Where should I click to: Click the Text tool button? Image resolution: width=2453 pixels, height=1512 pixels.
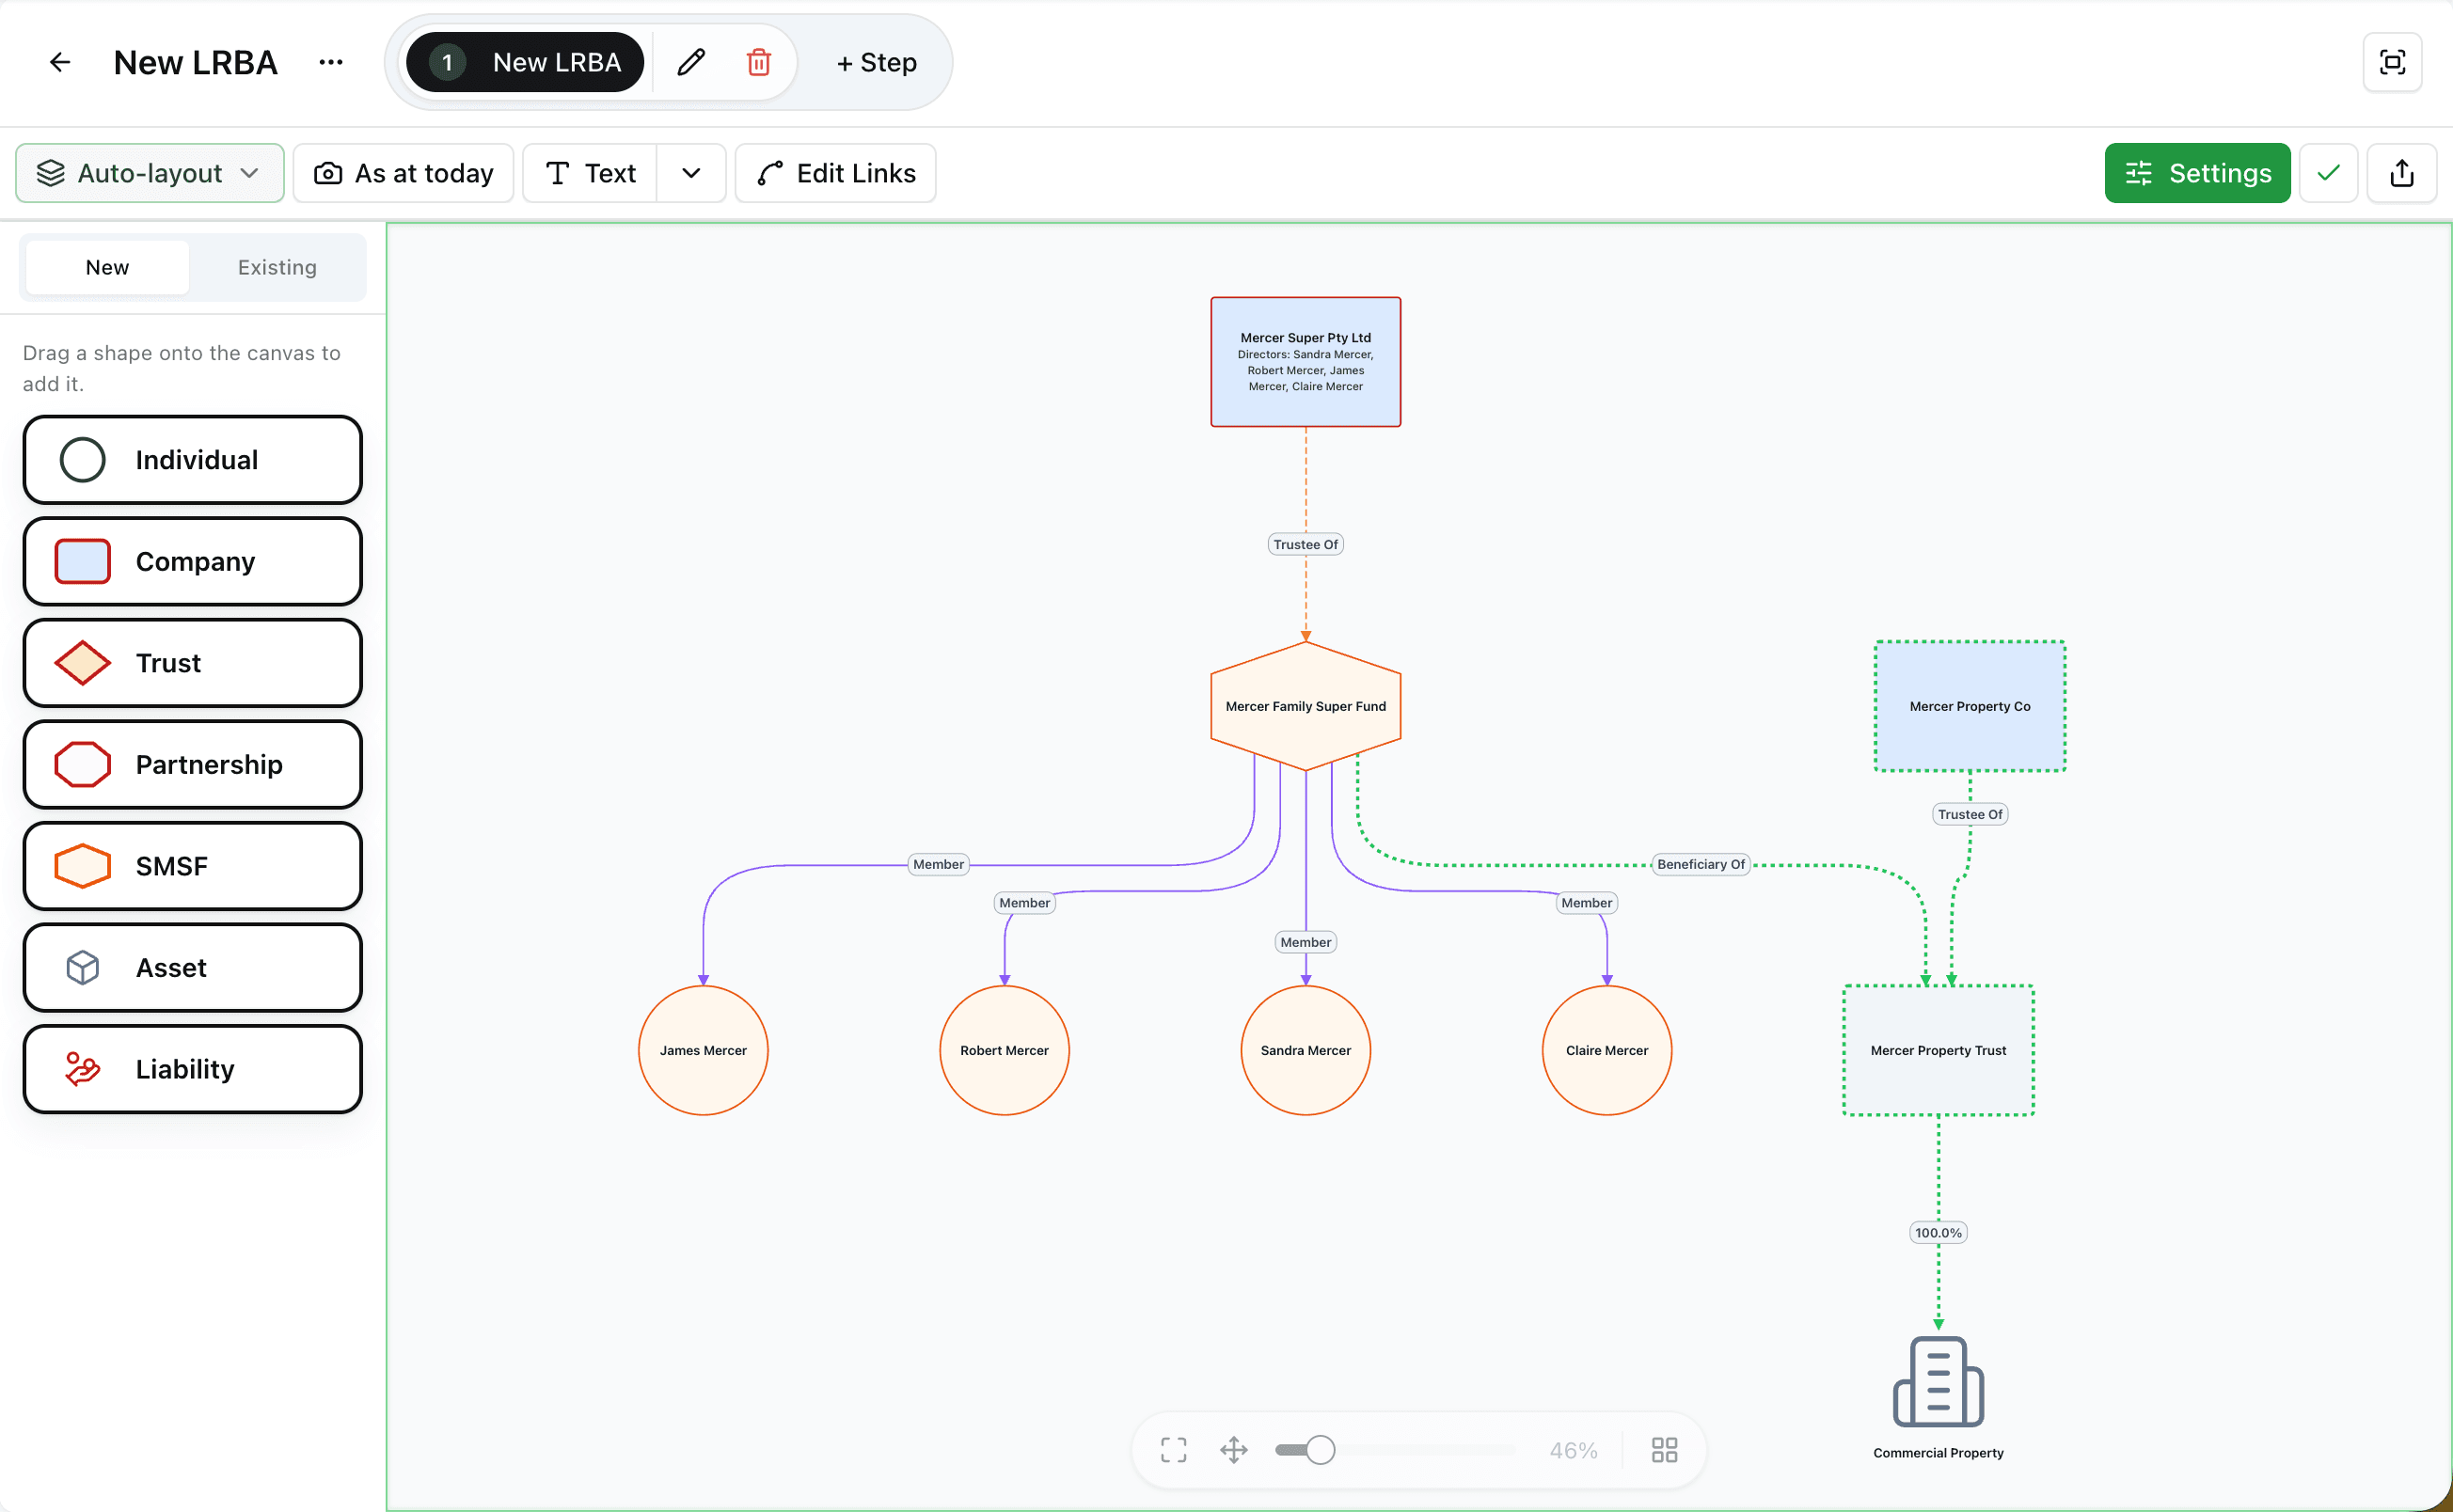(x=590, y=173)
